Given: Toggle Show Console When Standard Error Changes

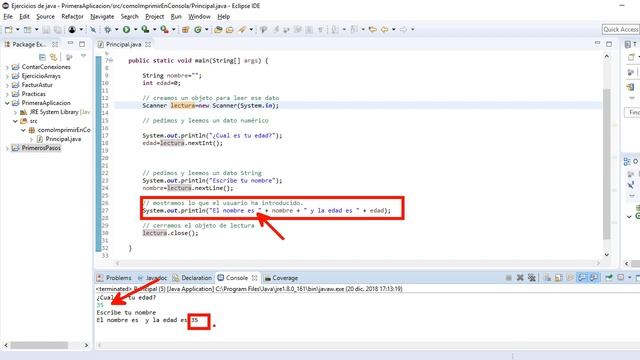Looking at the screenshot, I should (594, 278).
